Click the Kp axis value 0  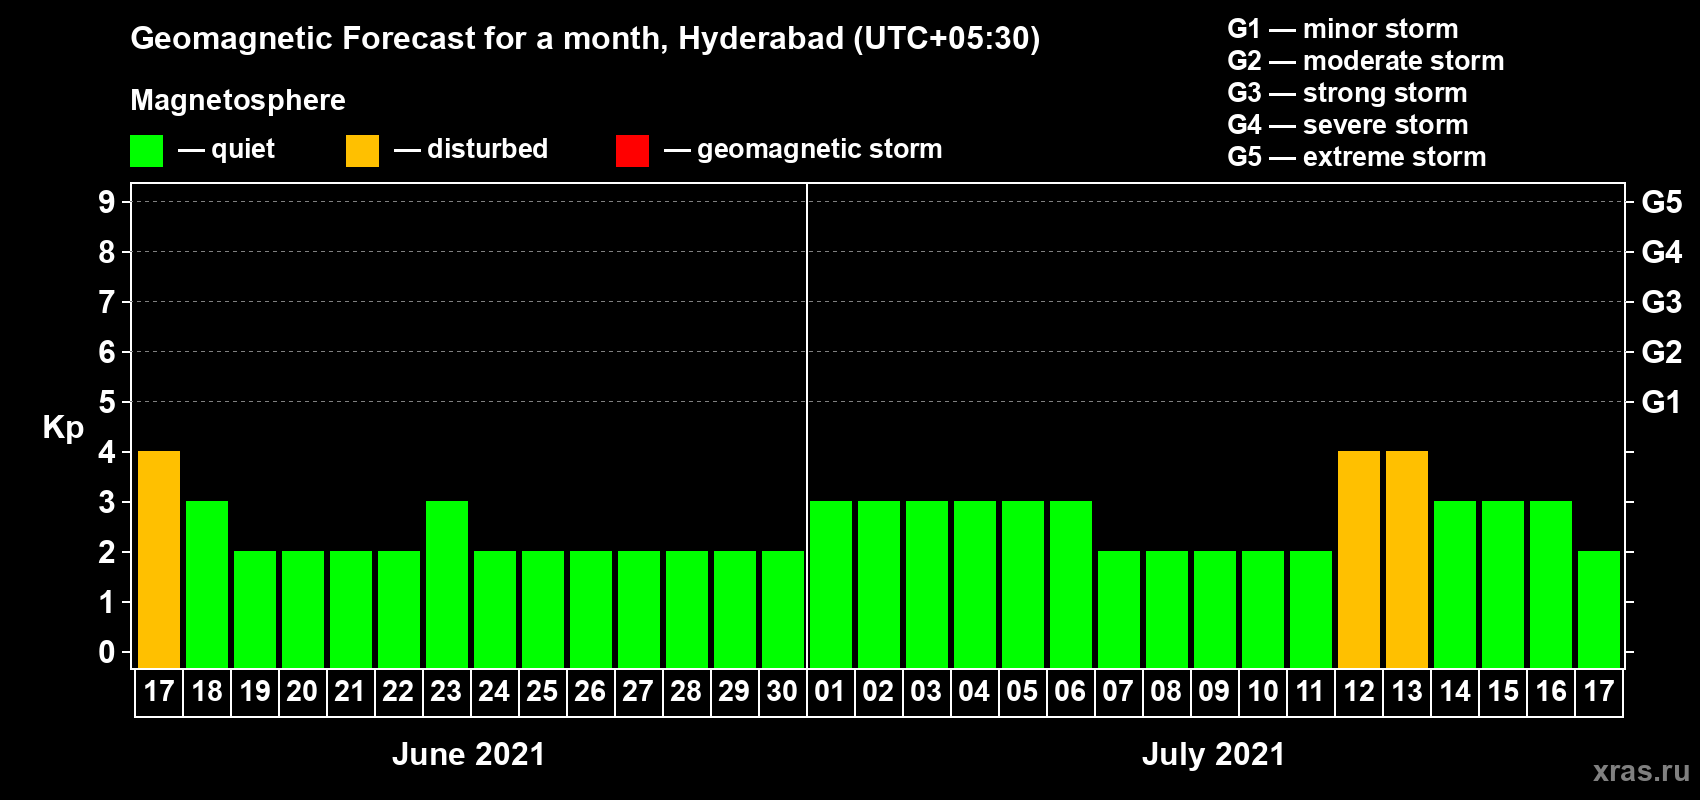107,652
